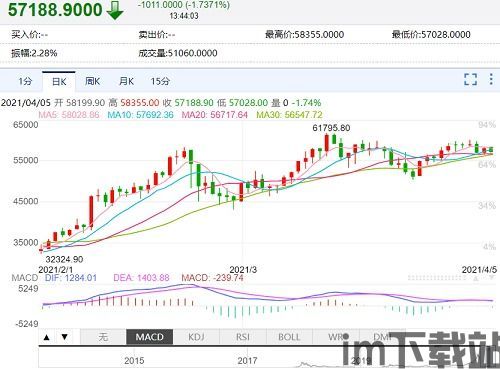The image size is (500, 369).
Task: Click the 2015 mark on timeline navigator
Action: coord(134,361)
